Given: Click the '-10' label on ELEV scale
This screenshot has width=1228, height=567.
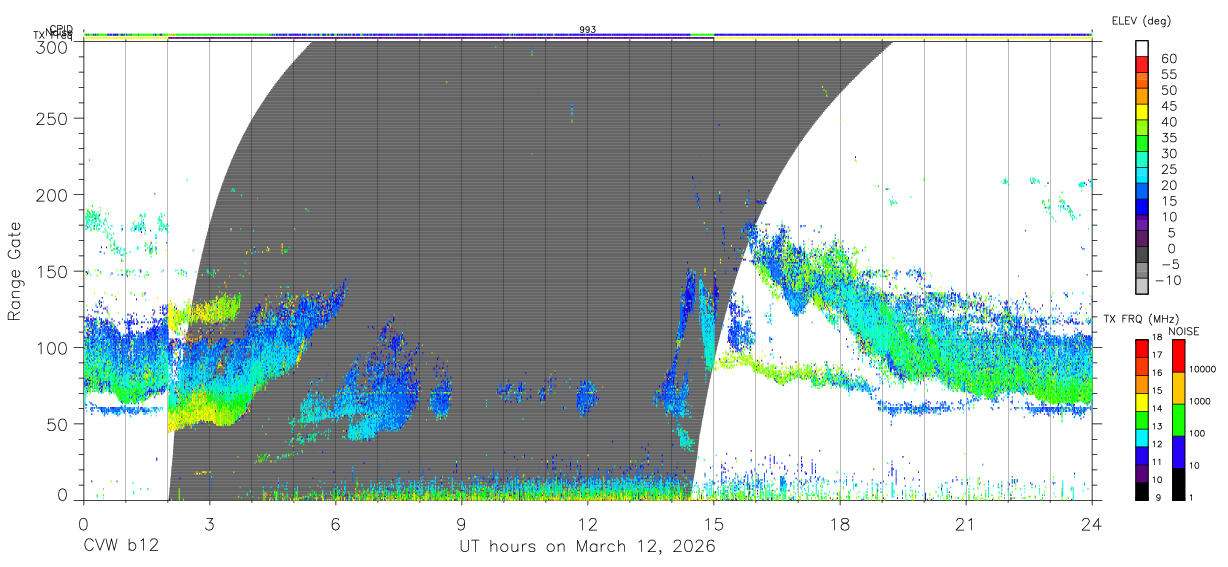Looking at the screenshot, I should [1169, 280].
